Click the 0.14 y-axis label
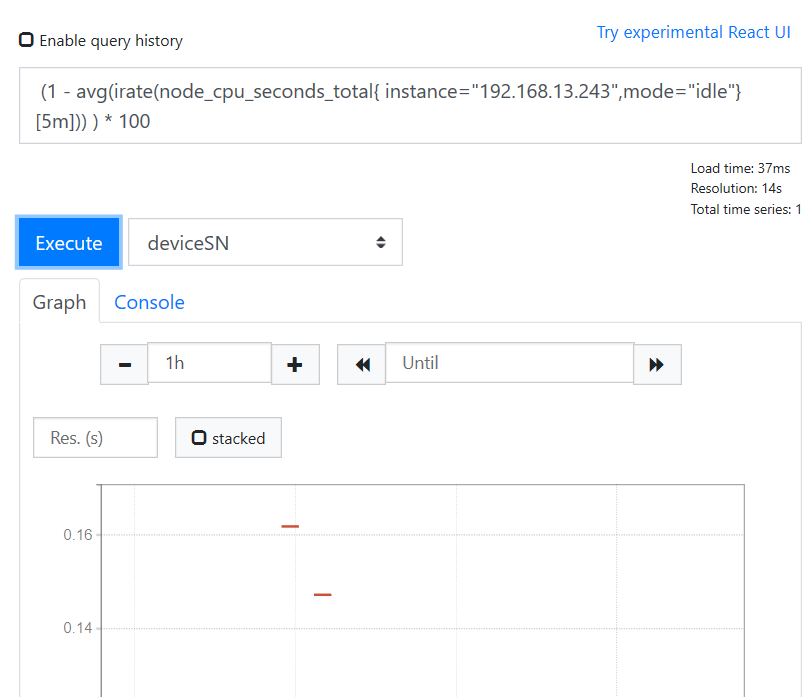 point(78,628)
